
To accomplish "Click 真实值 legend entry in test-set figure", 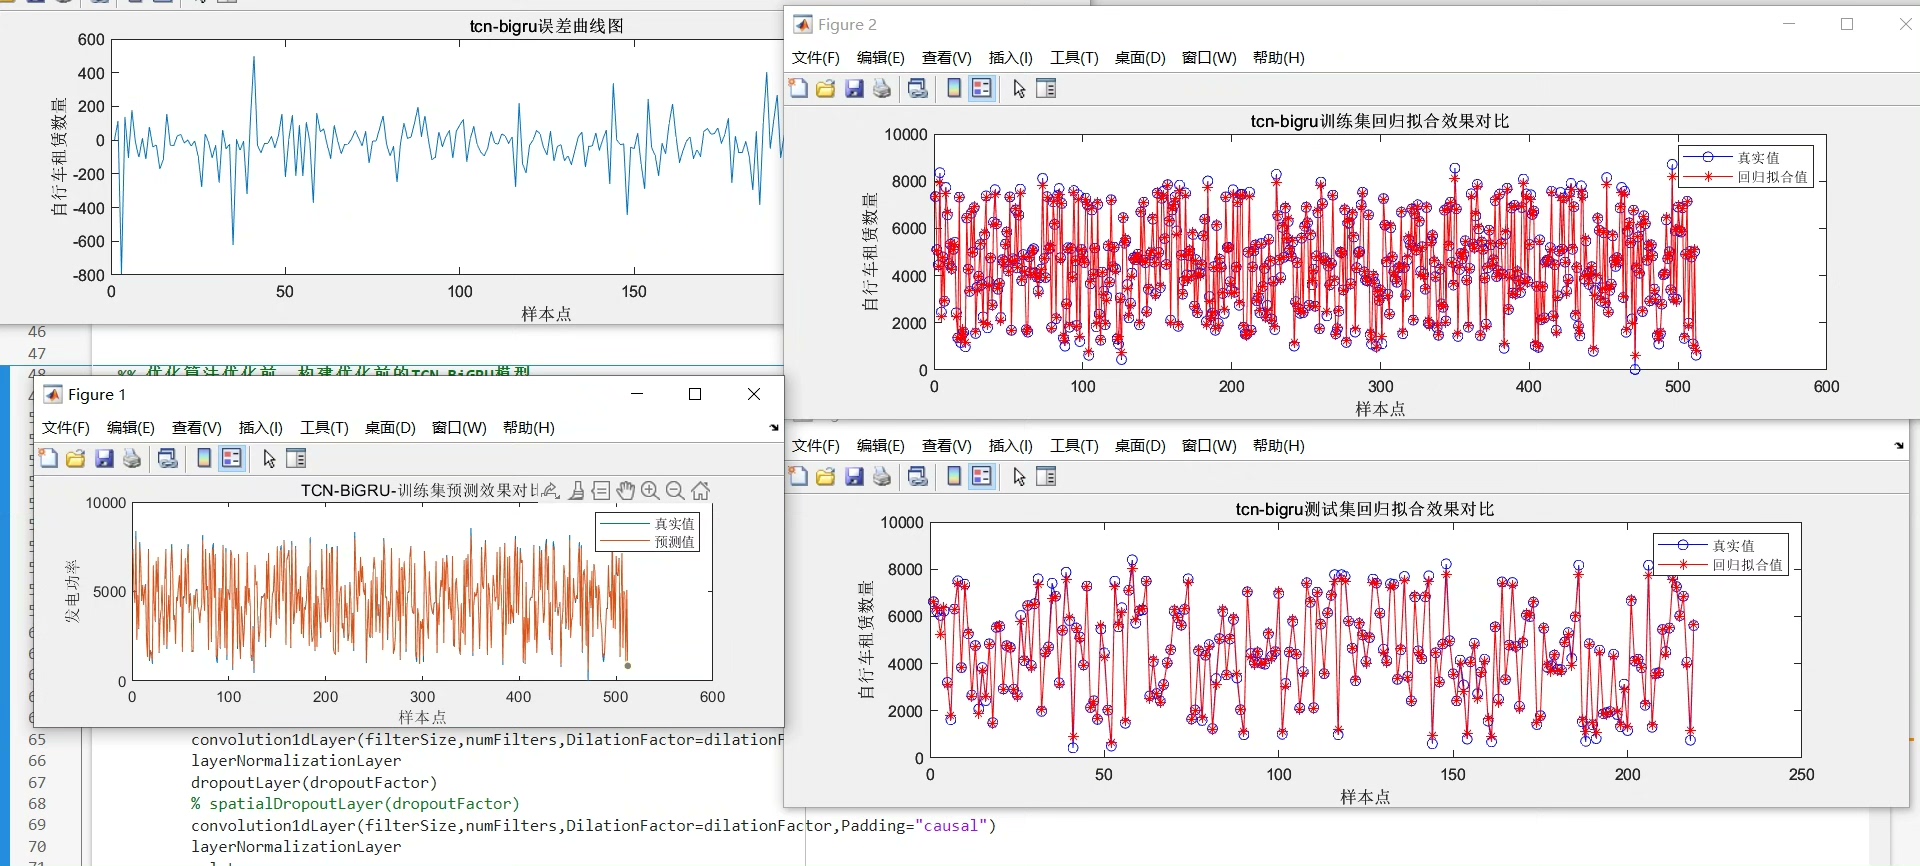I will (x=1733, y=546).
